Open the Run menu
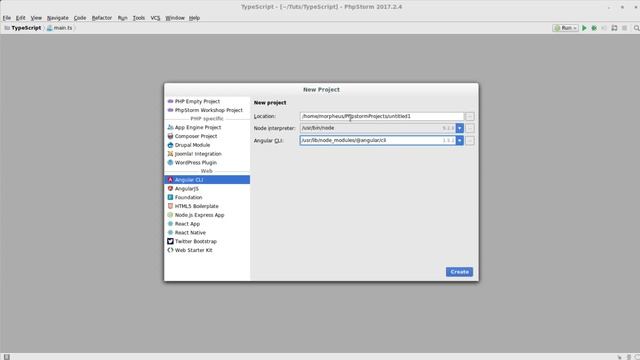 click(x=122, y=18)
